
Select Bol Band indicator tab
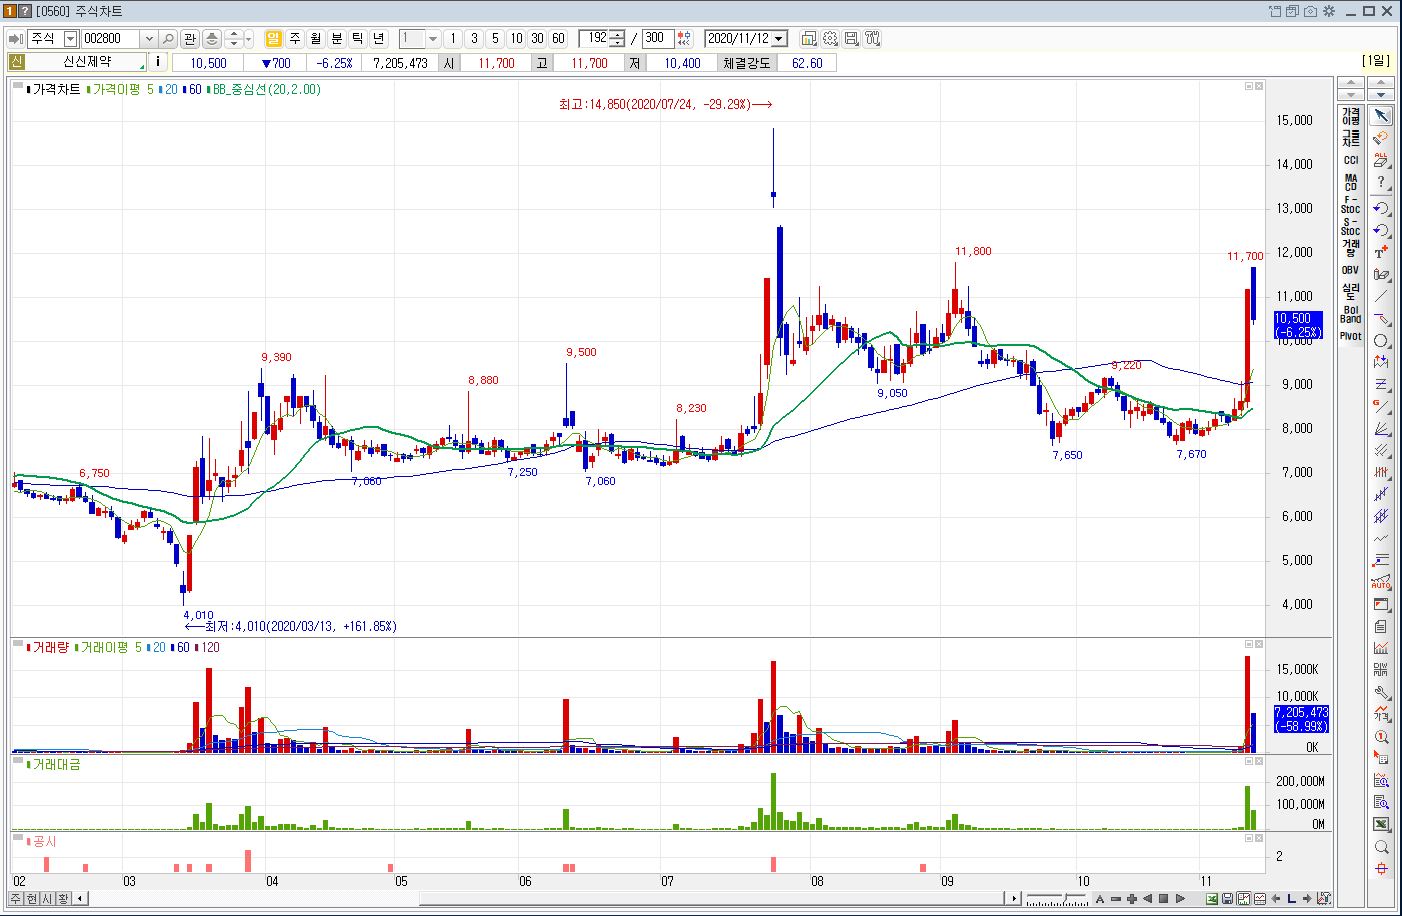point(1351,314)
